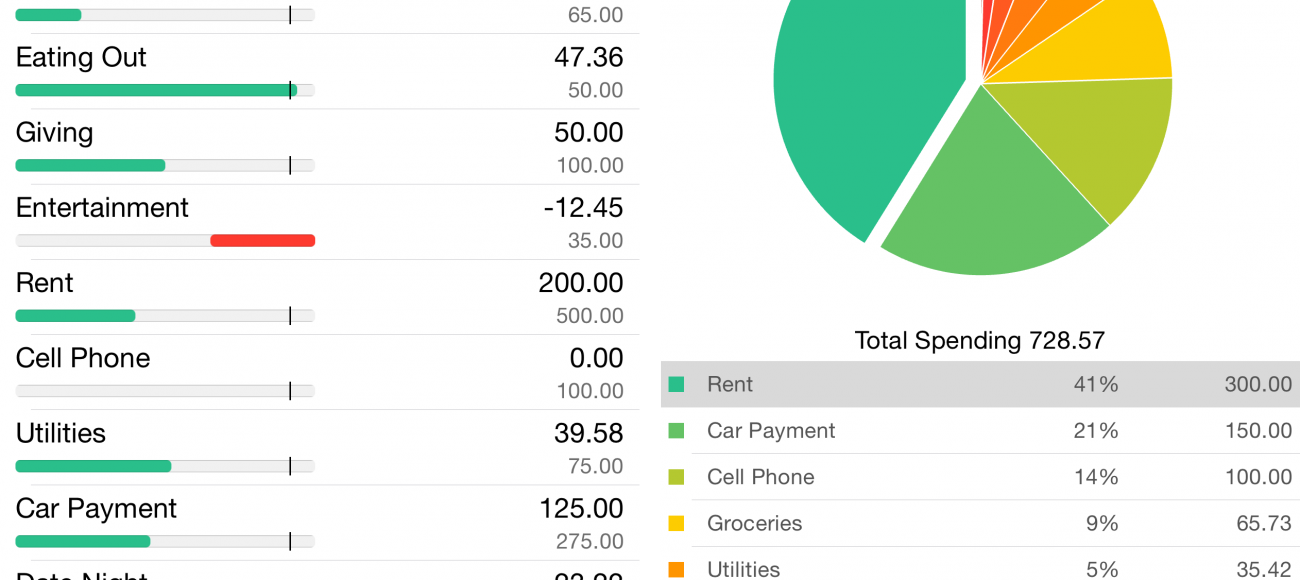Click the Car Payment 150.00 legend amount
This screenshot has height=580, width=1300.
[1258, 431]
